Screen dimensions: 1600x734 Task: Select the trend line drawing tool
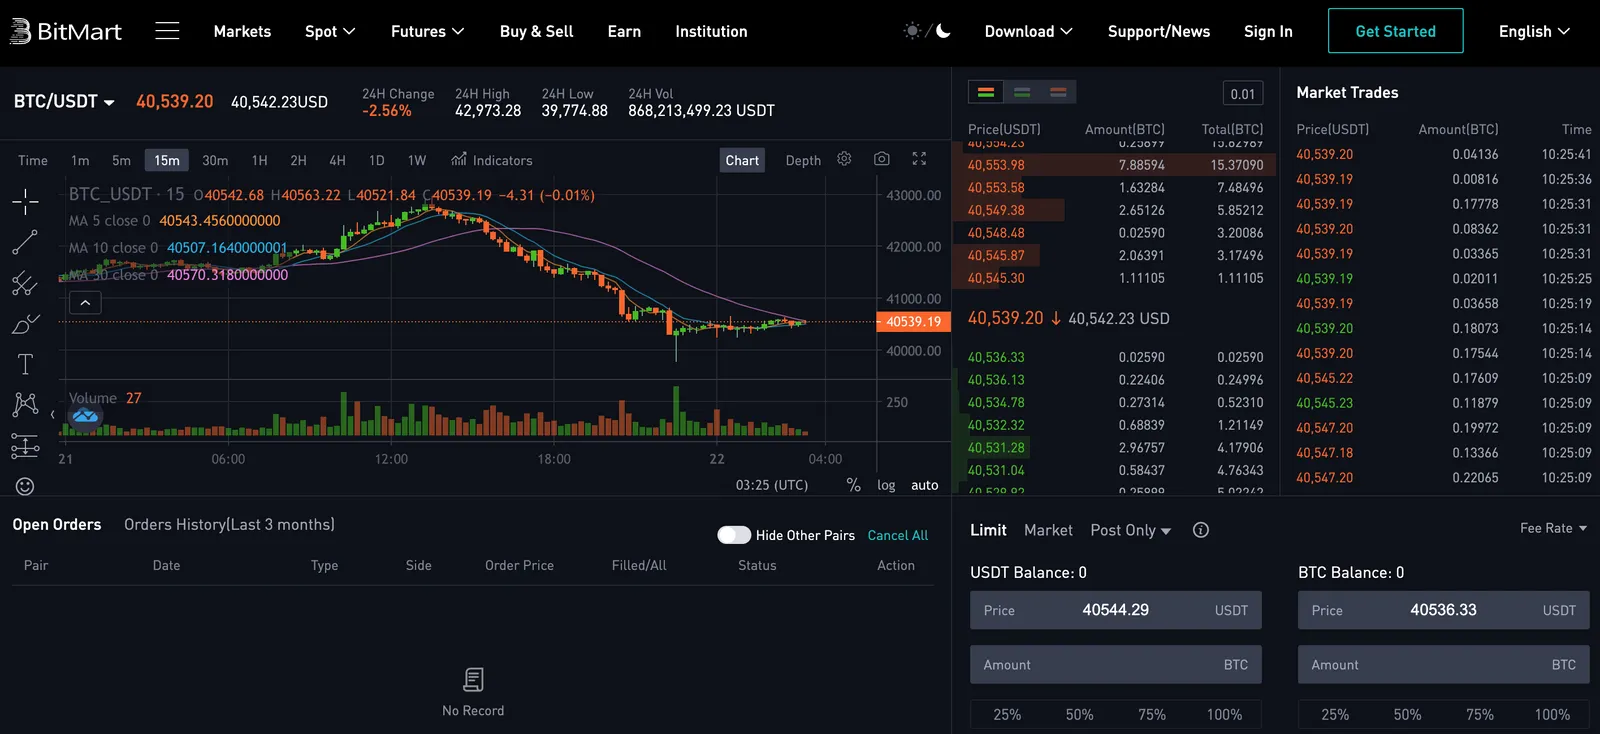[x=25, y=242]
